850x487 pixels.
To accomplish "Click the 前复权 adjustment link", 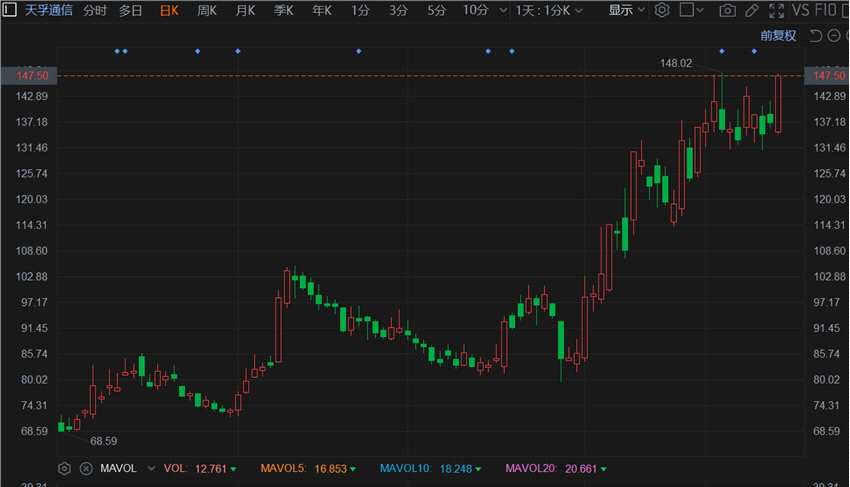I will (x=778, y=36).
